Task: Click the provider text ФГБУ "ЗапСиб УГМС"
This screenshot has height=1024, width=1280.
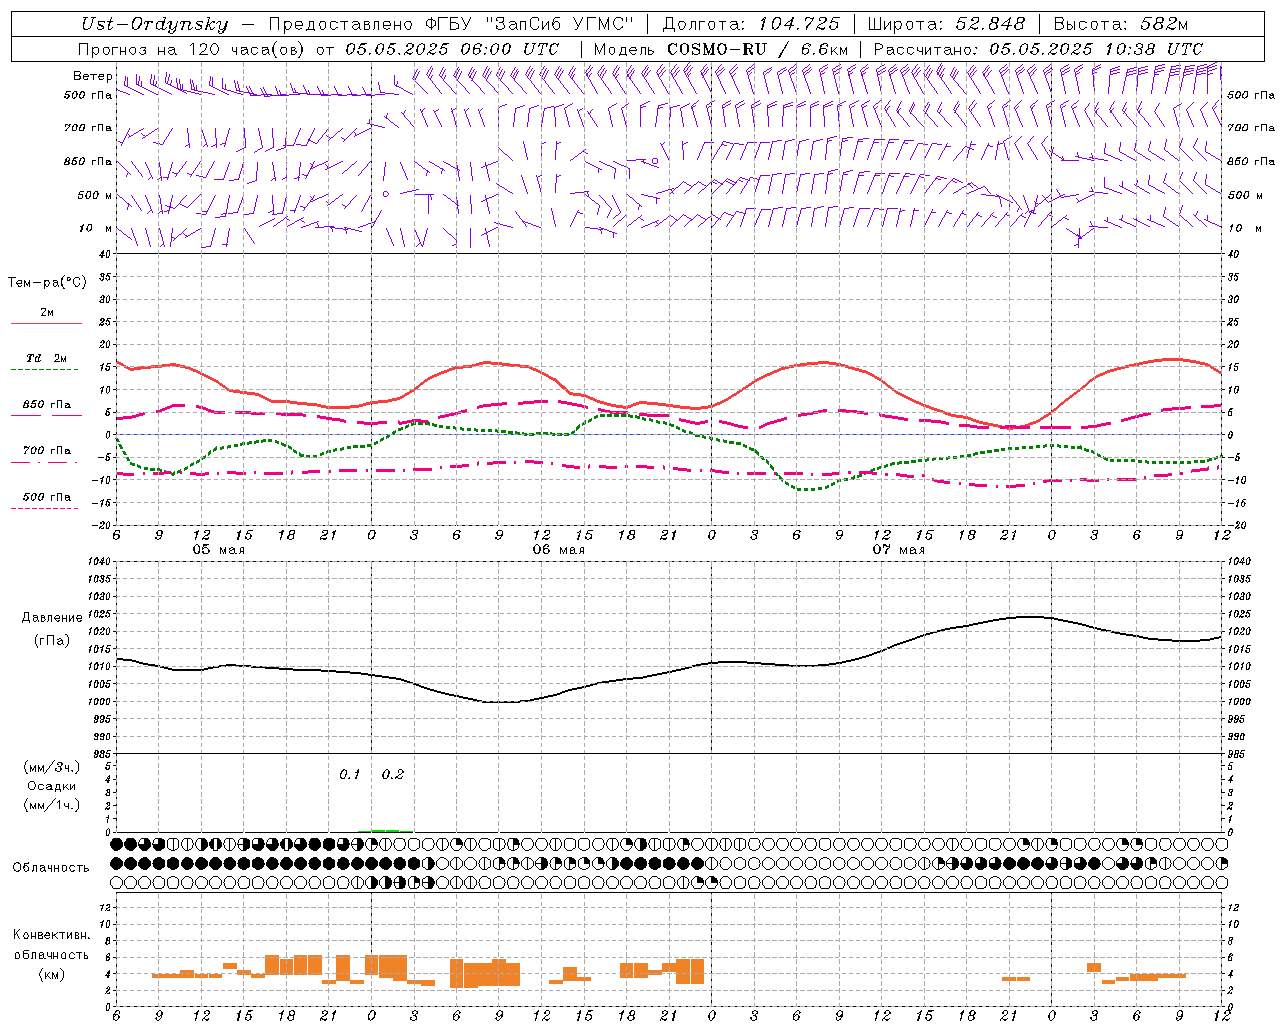Action: pos(531,24)
